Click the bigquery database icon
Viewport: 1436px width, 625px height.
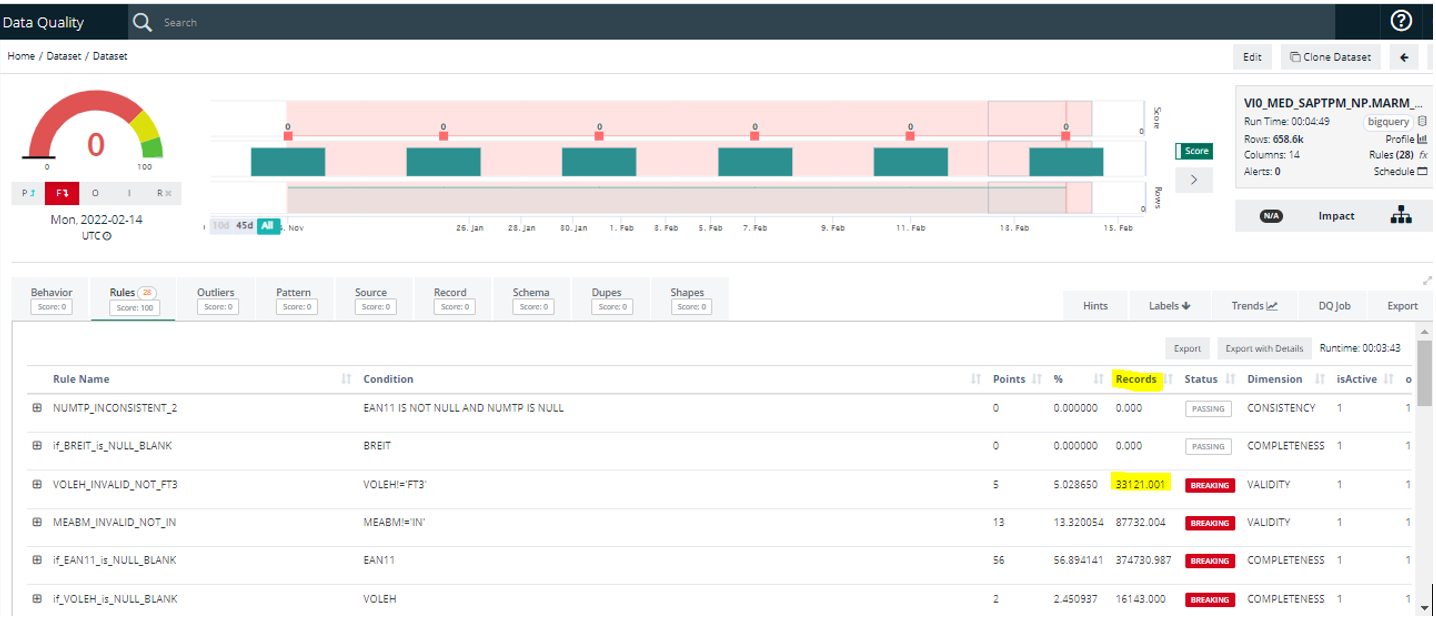(1422, 121)
